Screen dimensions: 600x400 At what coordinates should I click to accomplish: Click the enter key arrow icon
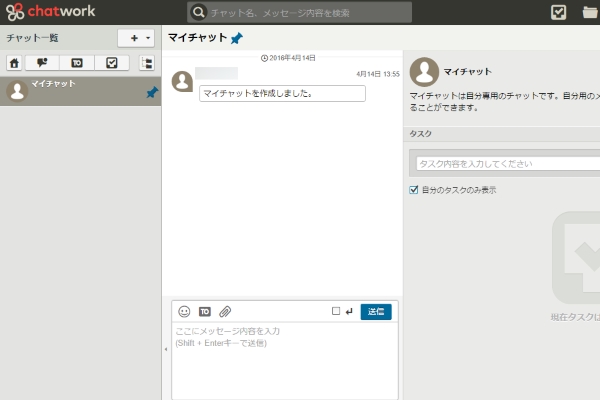coord(349,312)
